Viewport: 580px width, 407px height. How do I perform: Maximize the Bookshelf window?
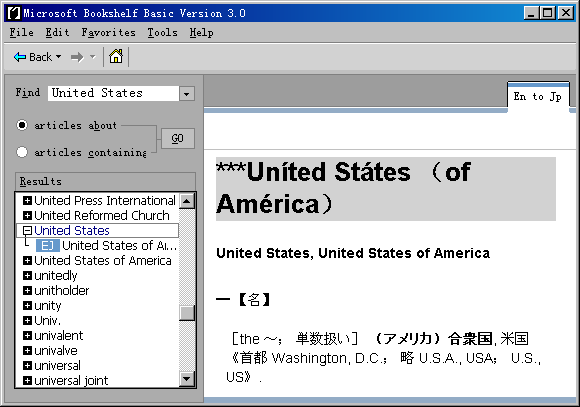tap(547, 13)
